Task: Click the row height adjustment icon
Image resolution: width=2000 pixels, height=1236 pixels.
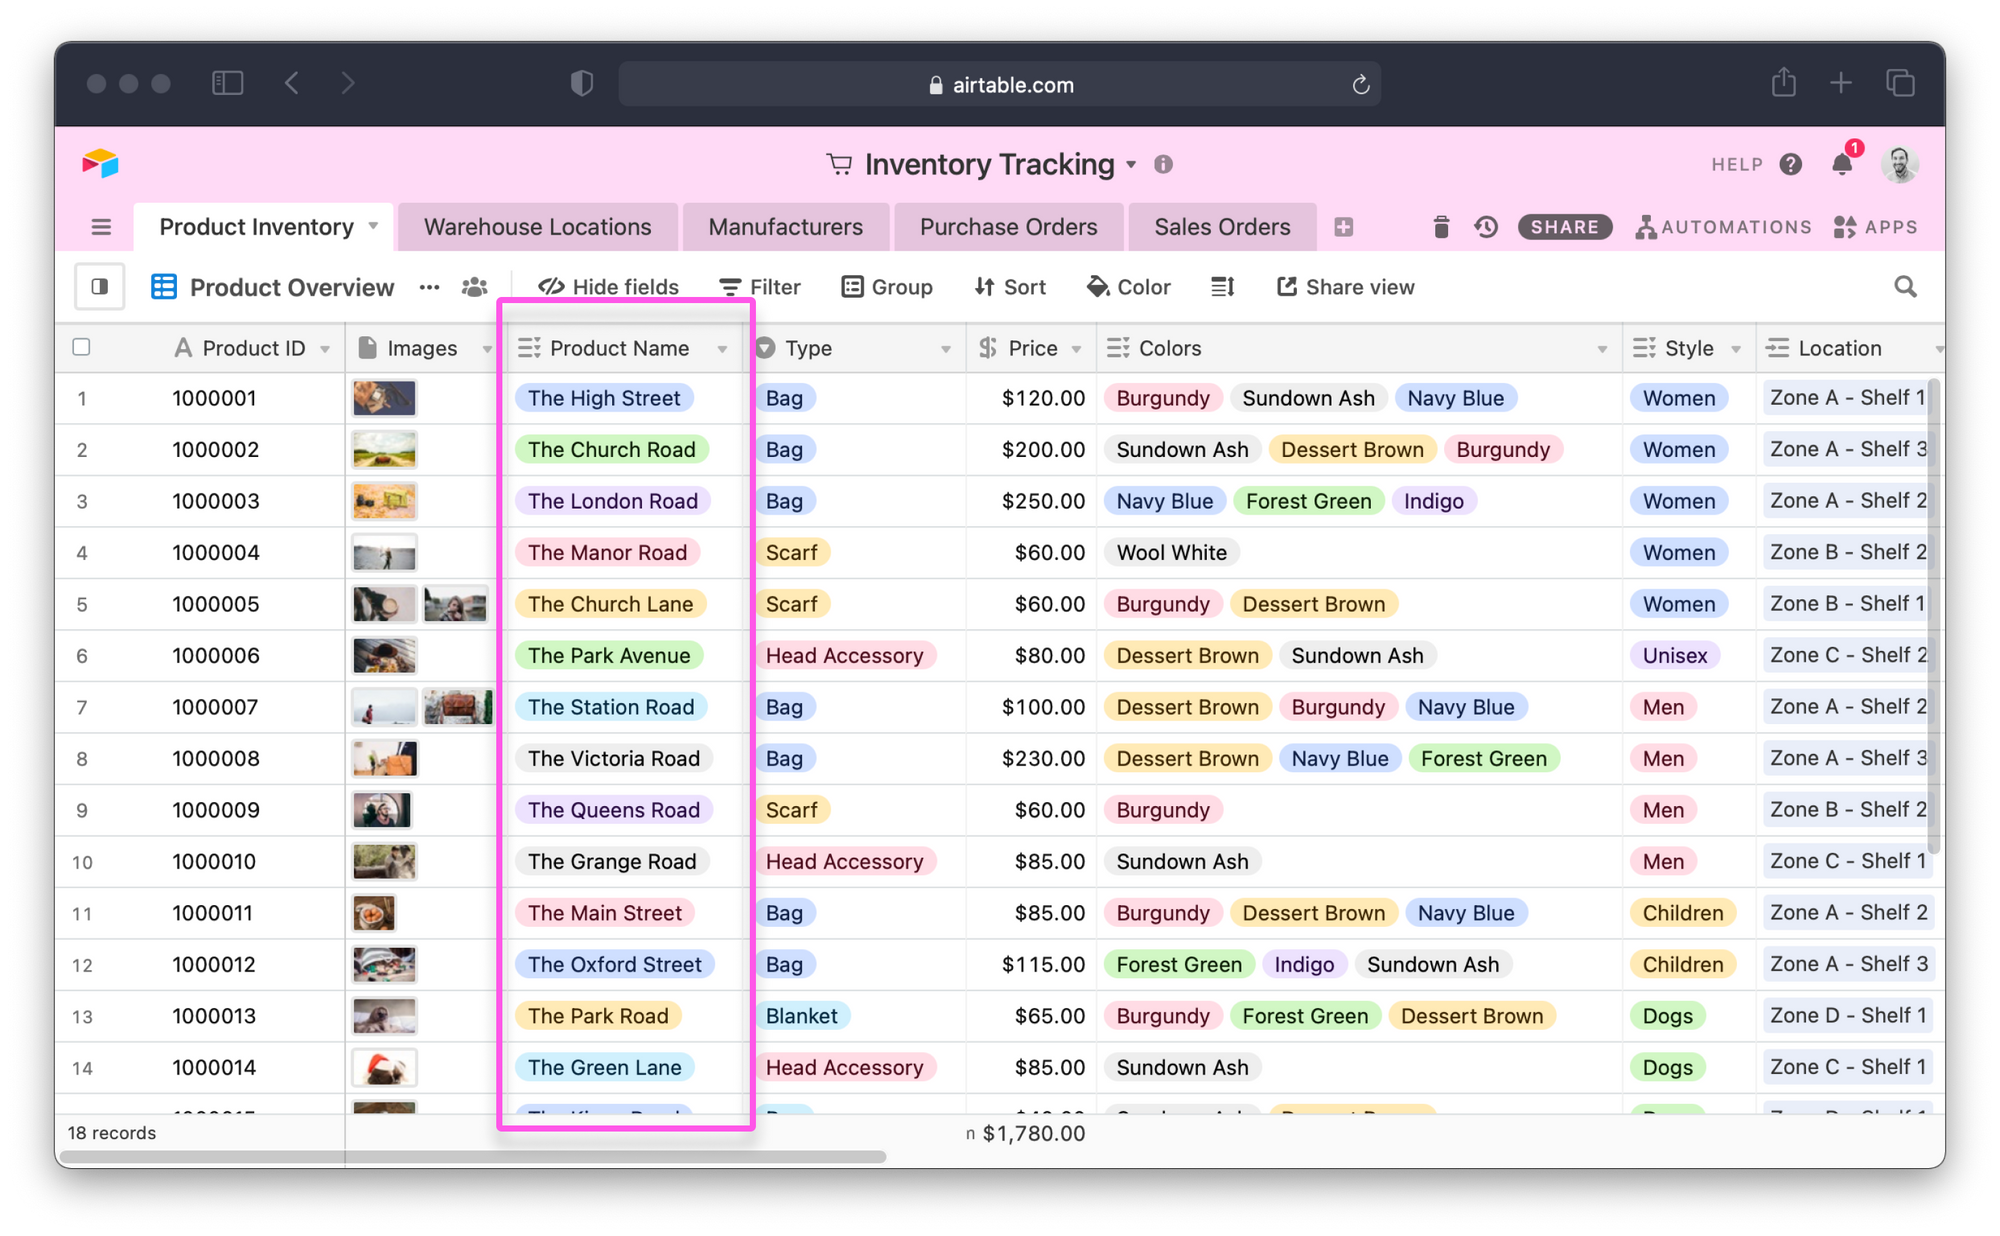Action: tap(1222, 287)
